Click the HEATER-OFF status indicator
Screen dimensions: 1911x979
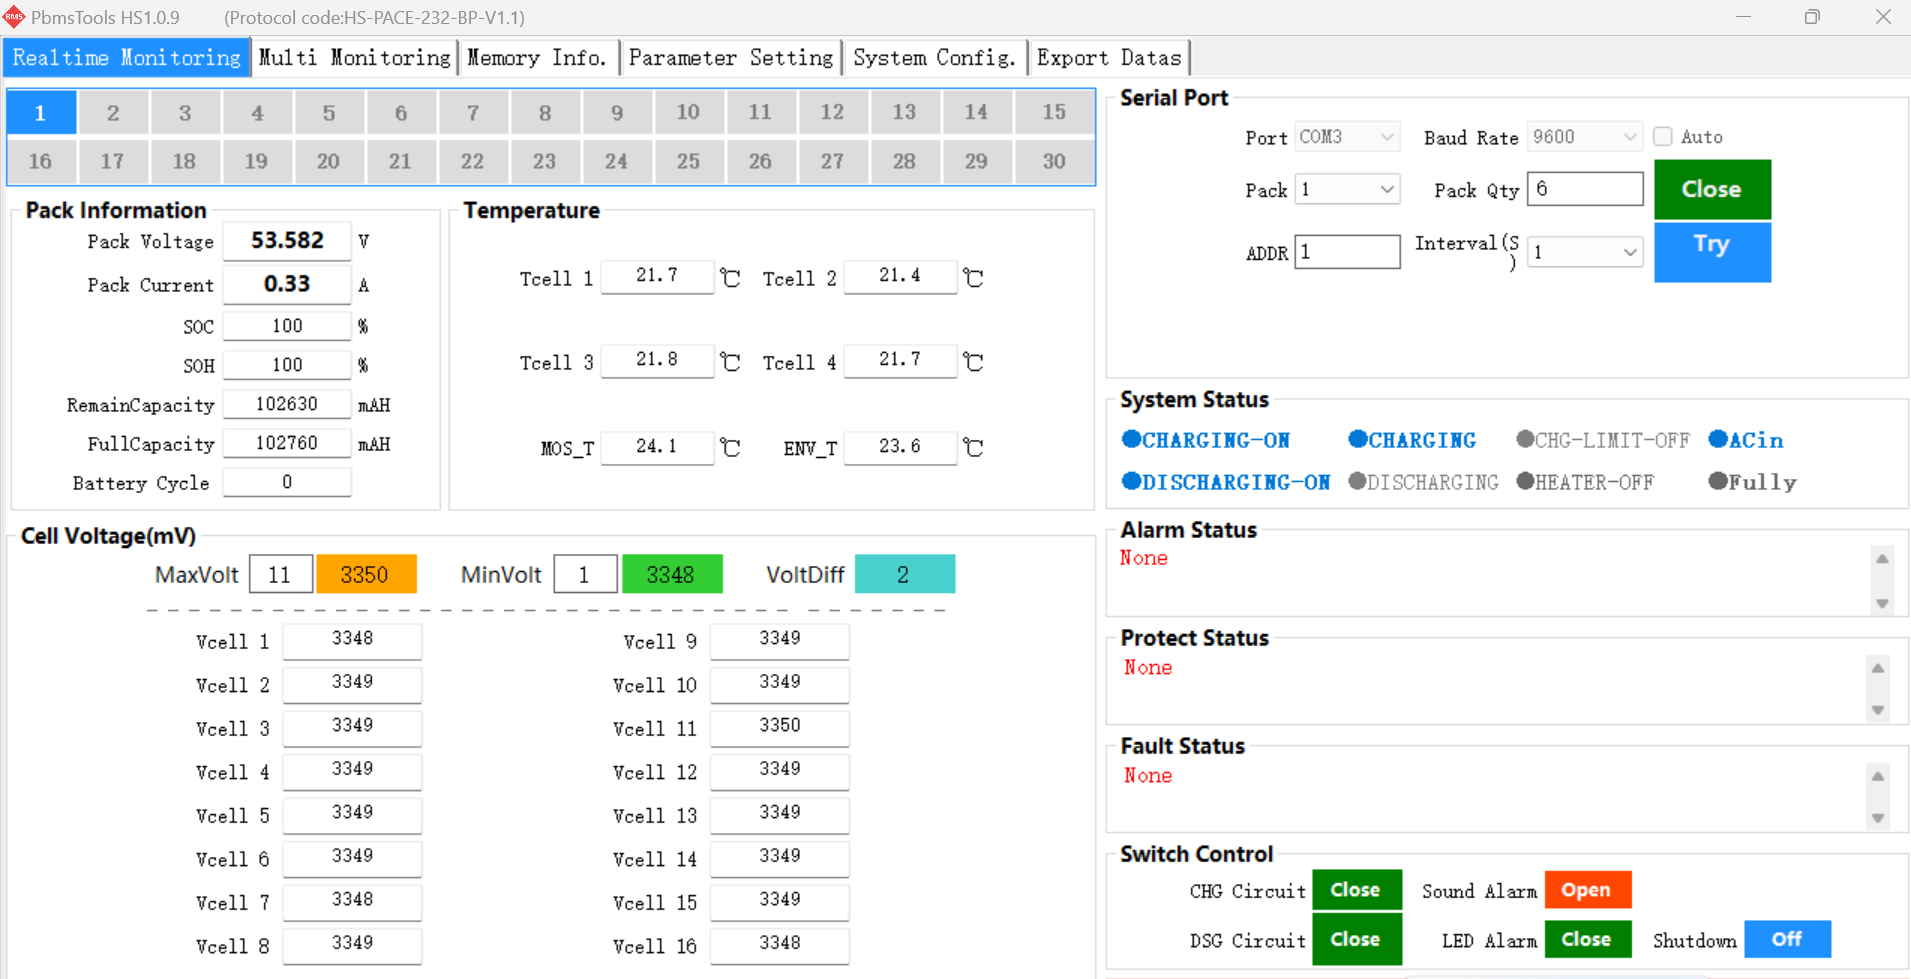pyautogui.click(x=1585, y=482)
